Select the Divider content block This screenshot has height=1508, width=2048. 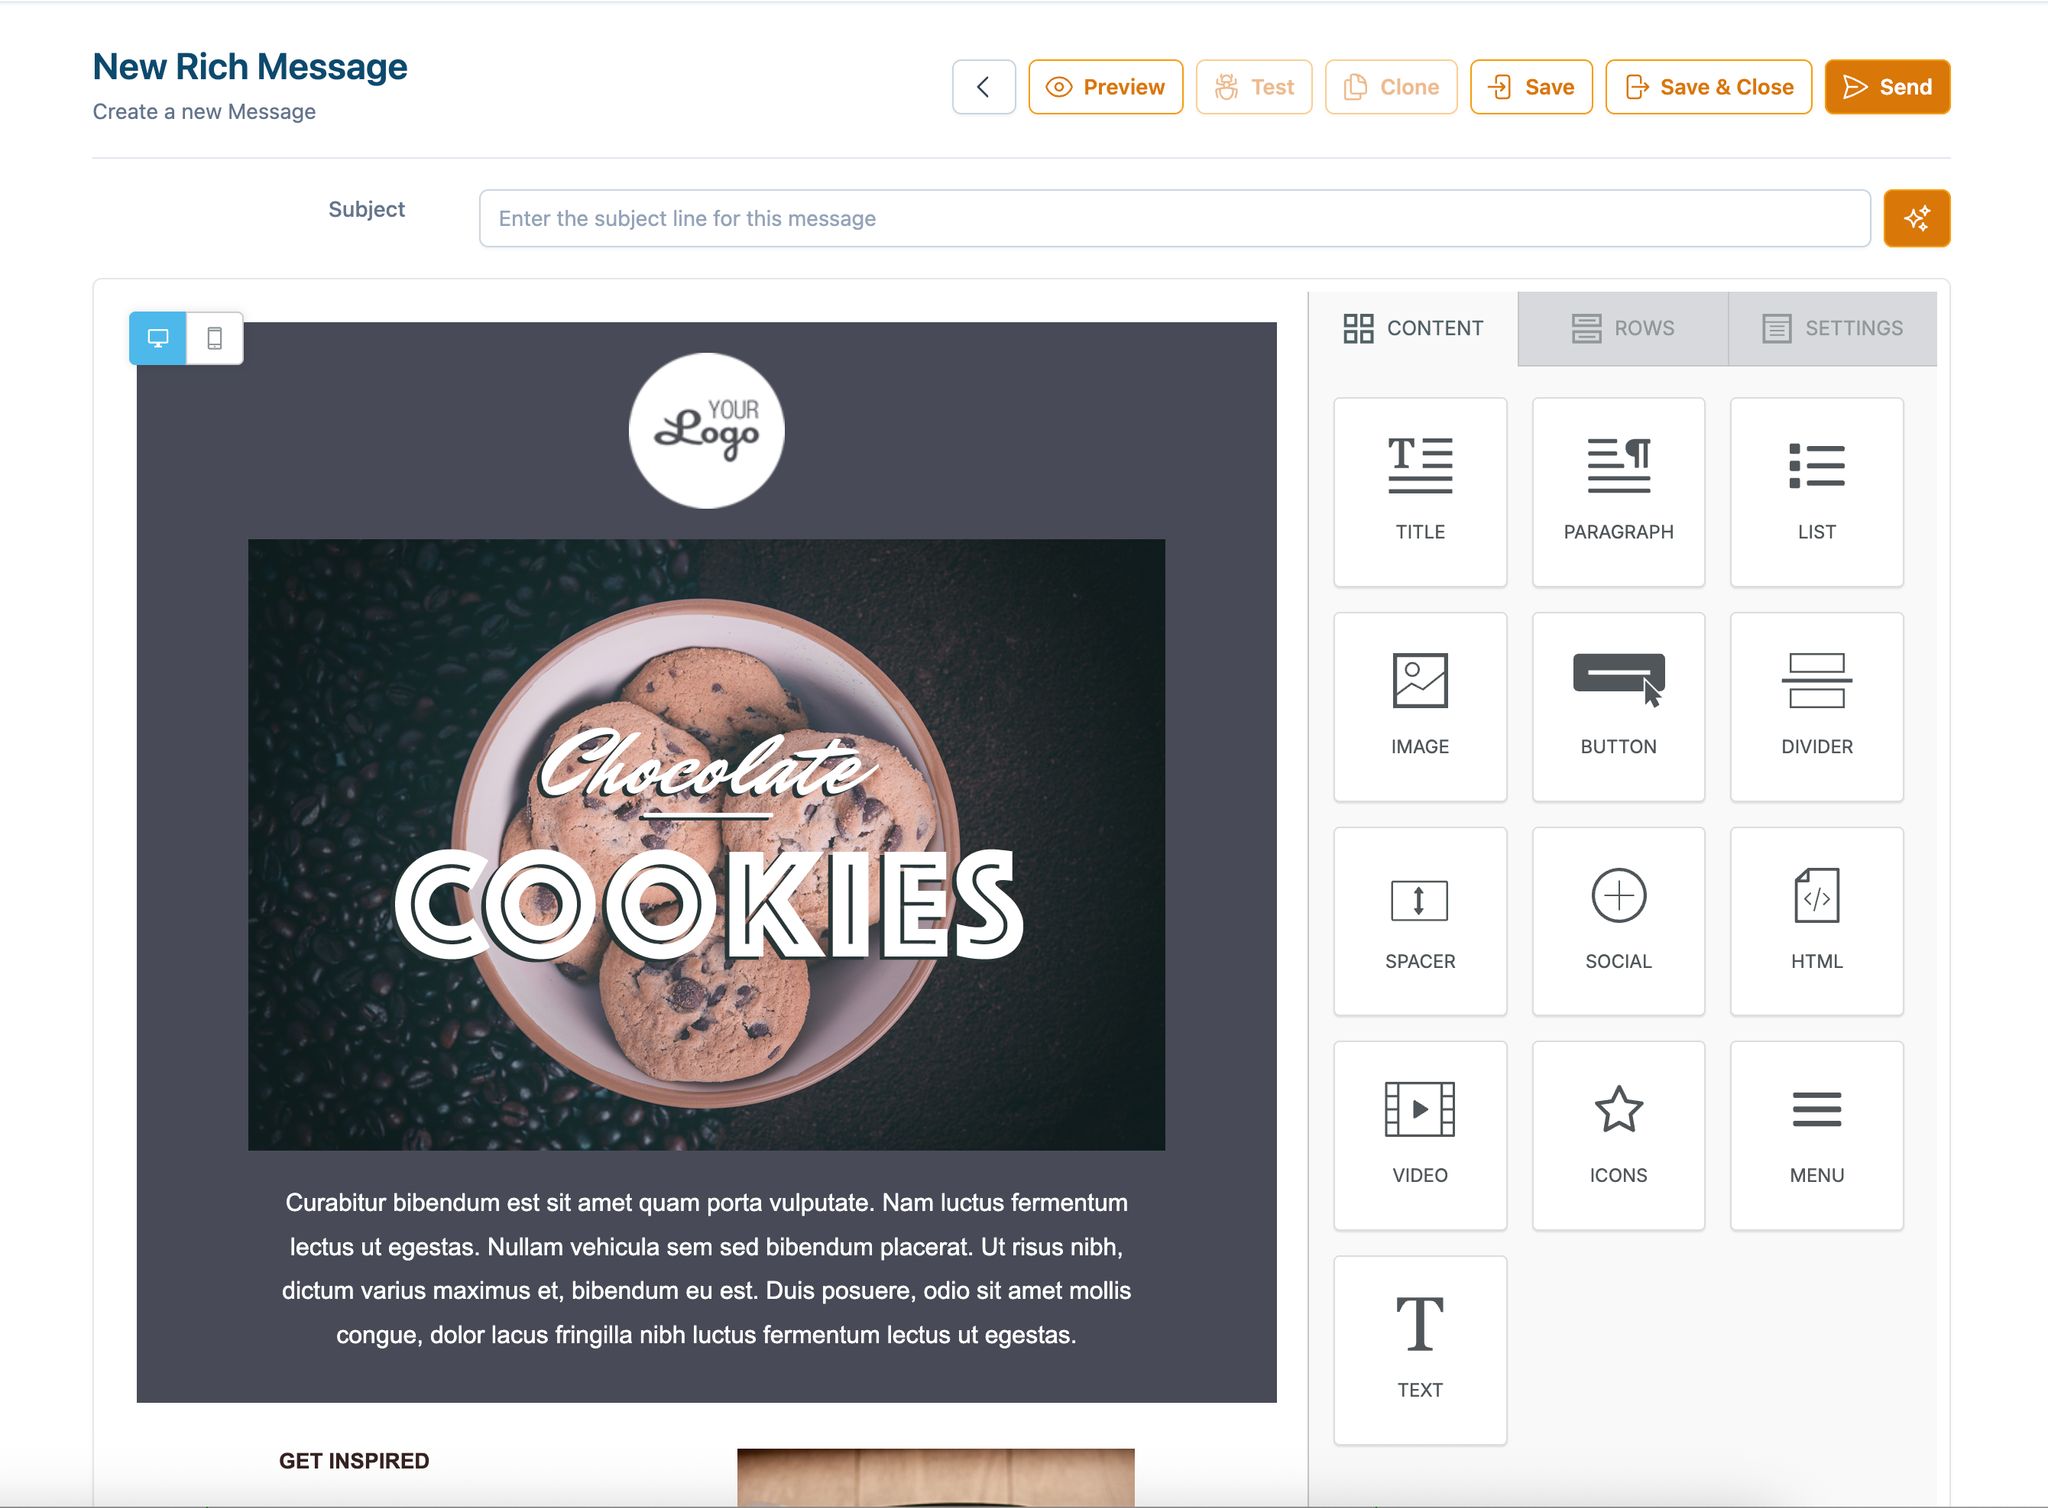[x=1816, y=707]
